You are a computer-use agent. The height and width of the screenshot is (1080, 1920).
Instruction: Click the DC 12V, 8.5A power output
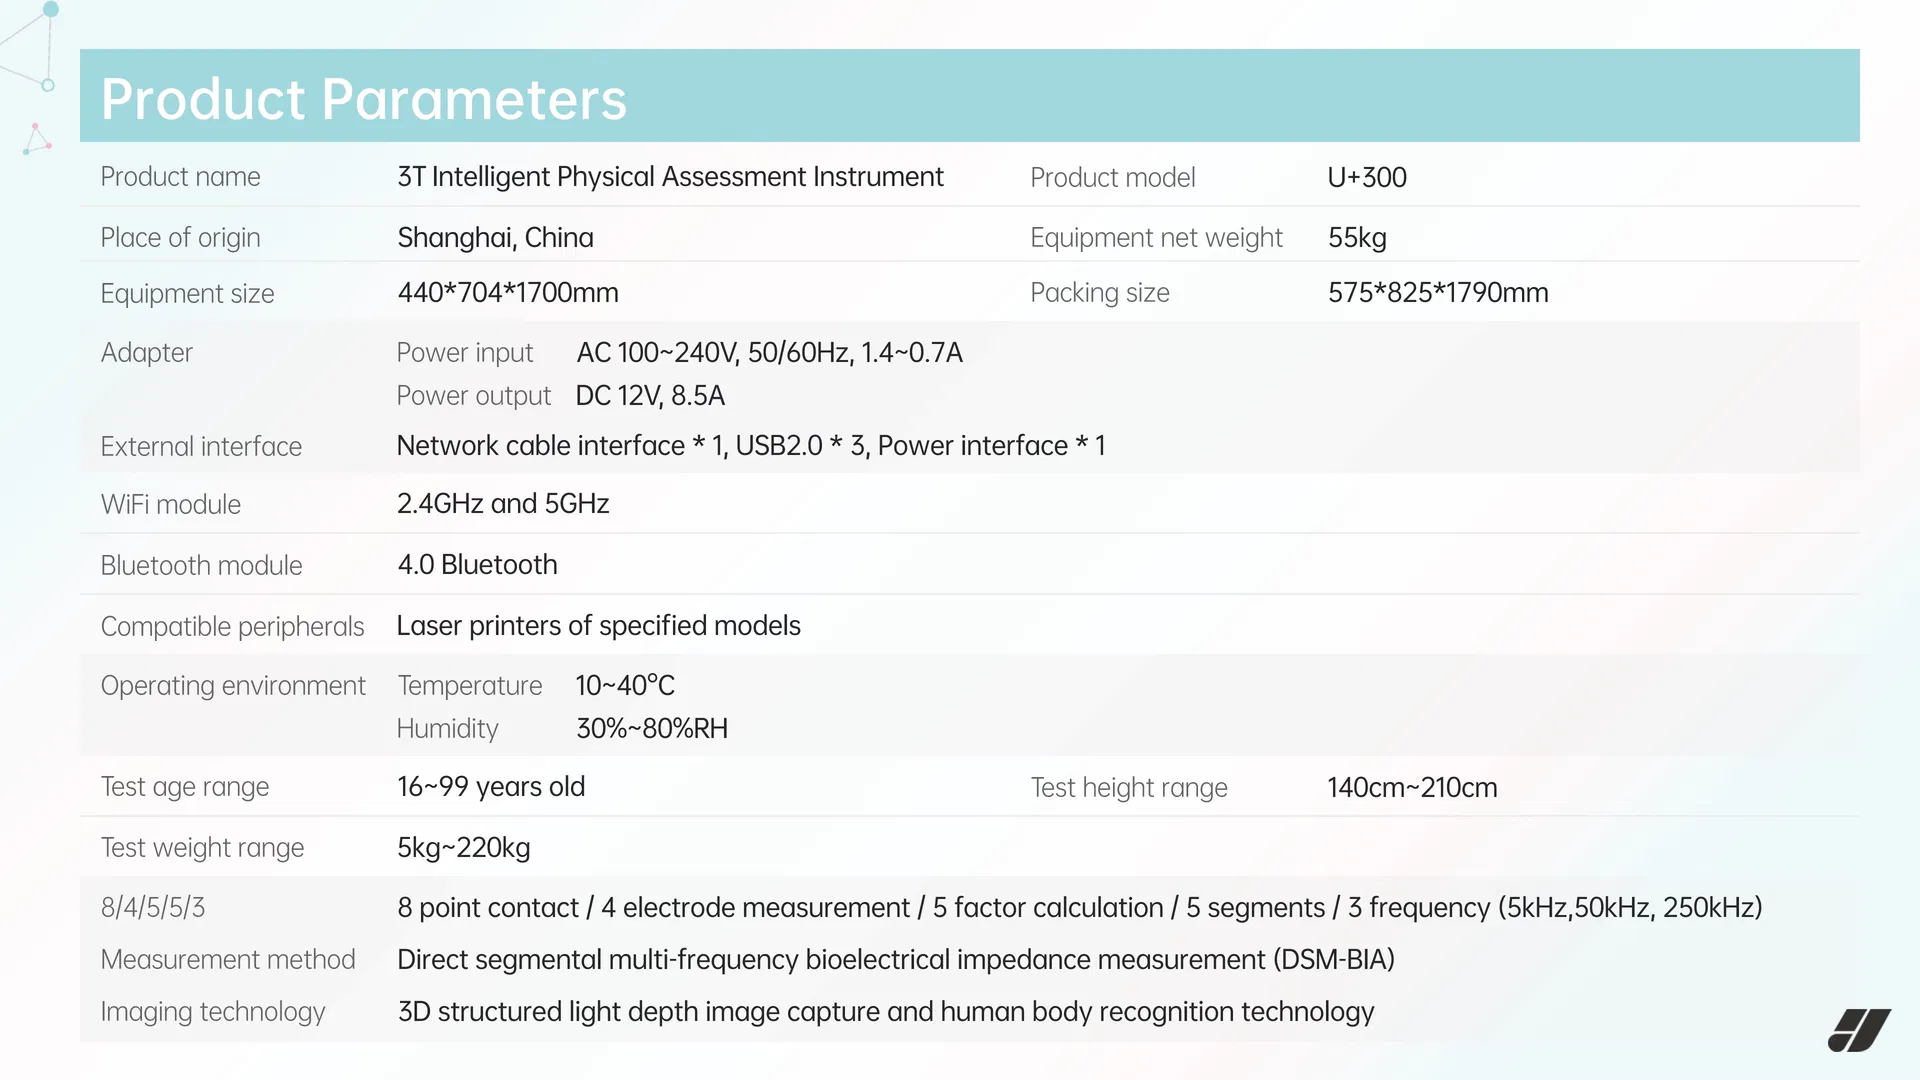(x=650, y=396)
